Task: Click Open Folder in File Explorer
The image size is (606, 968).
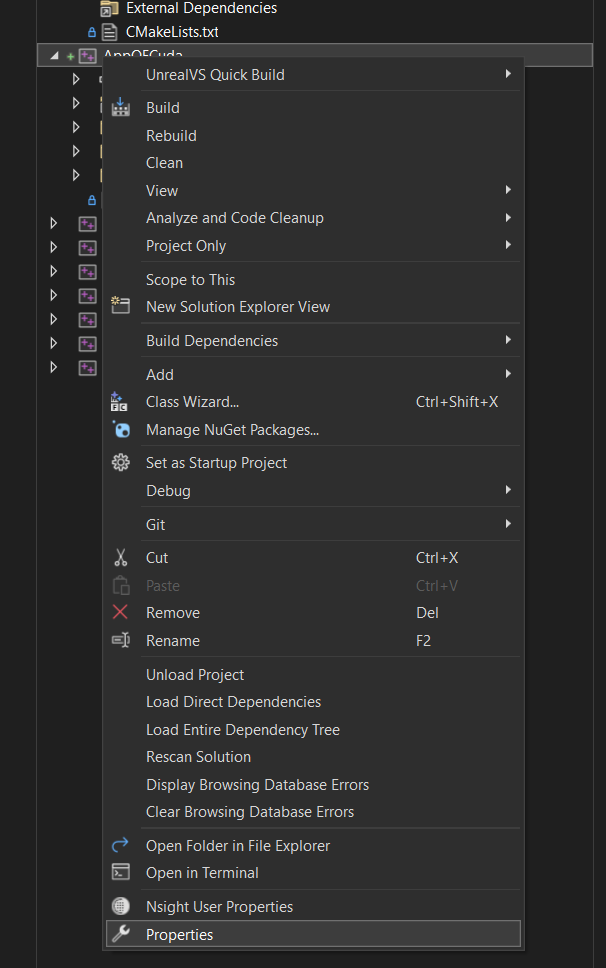Action: 238,846
